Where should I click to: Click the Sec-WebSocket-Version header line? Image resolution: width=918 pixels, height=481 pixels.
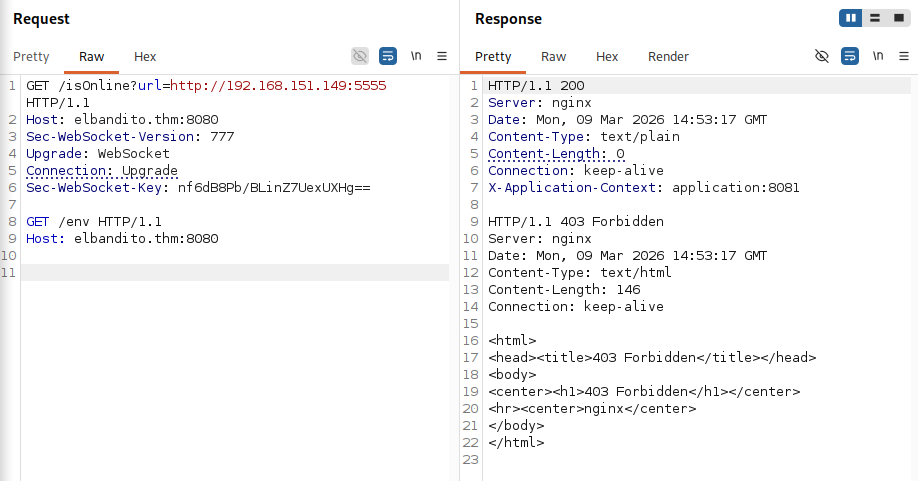click(x=130, y=136)
